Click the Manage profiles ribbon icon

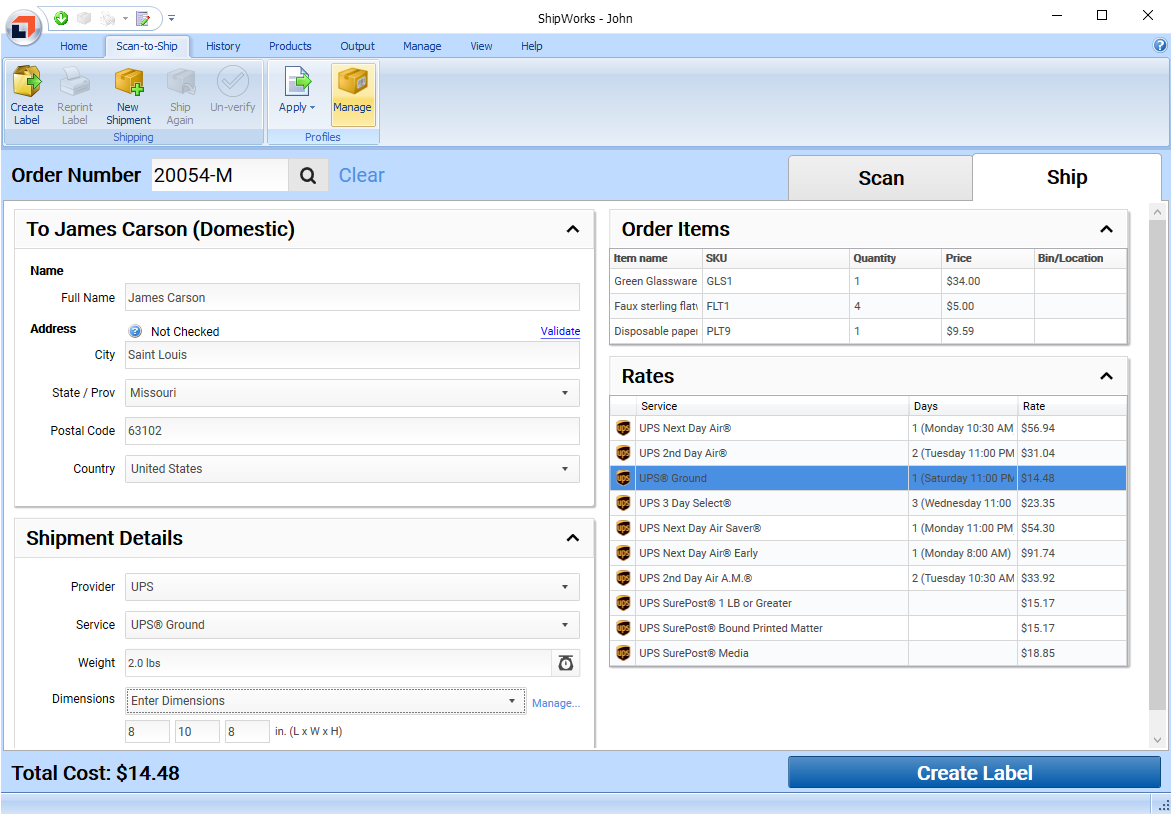353,94
